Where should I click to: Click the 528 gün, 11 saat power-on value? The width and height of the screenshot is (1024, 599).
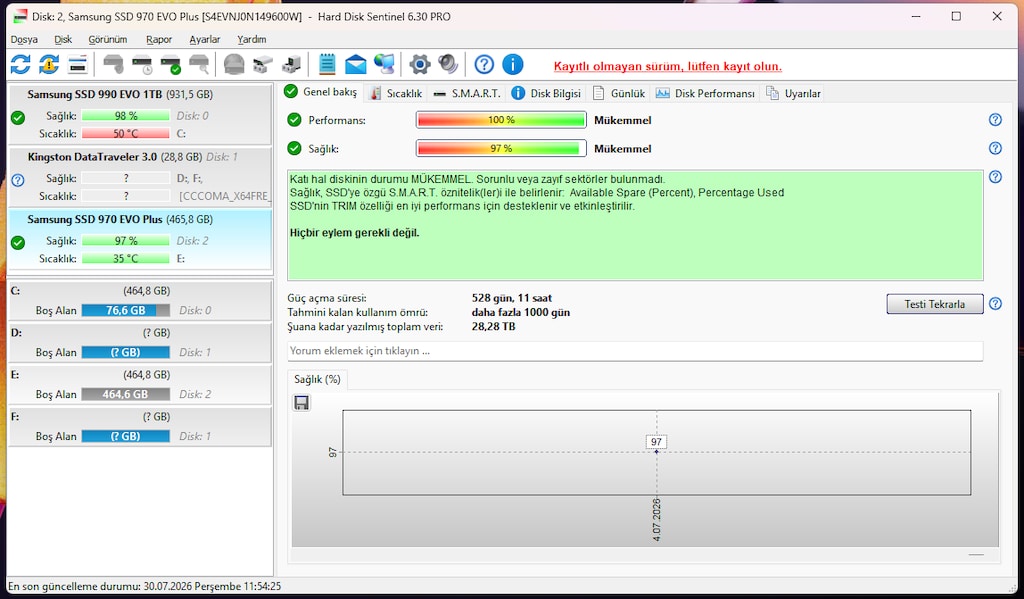(511, 298)
